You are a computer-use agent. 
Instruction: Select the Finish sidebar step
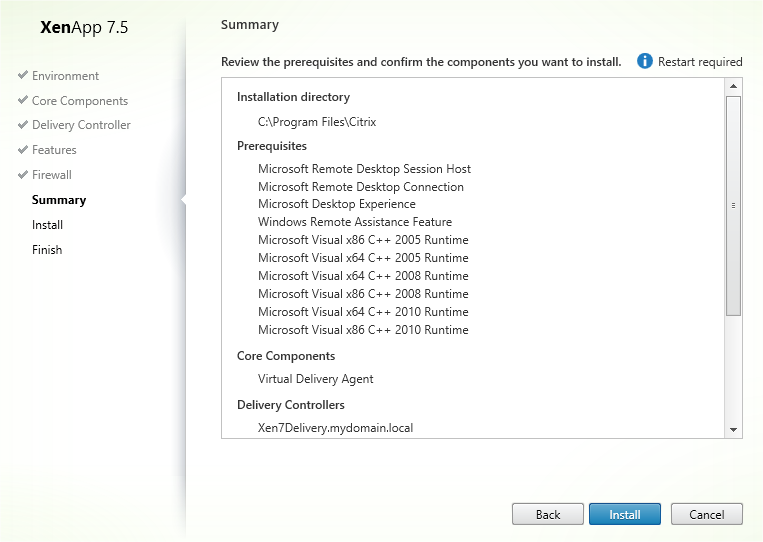[x=47, y=250]
